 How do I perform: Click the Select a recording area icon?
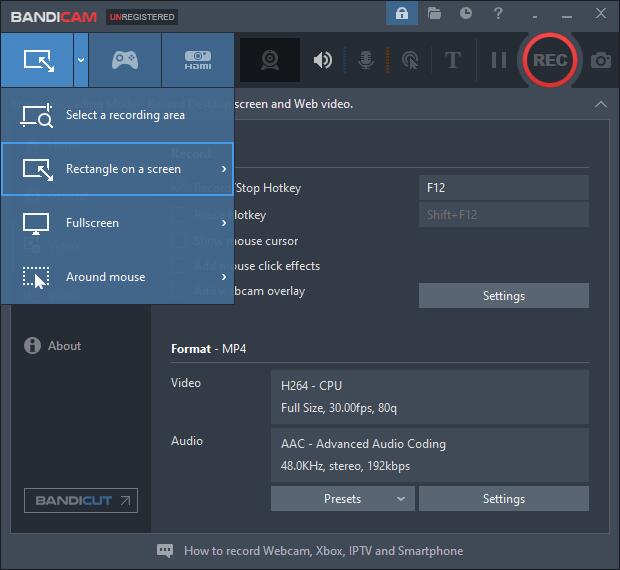click(36, 115)
